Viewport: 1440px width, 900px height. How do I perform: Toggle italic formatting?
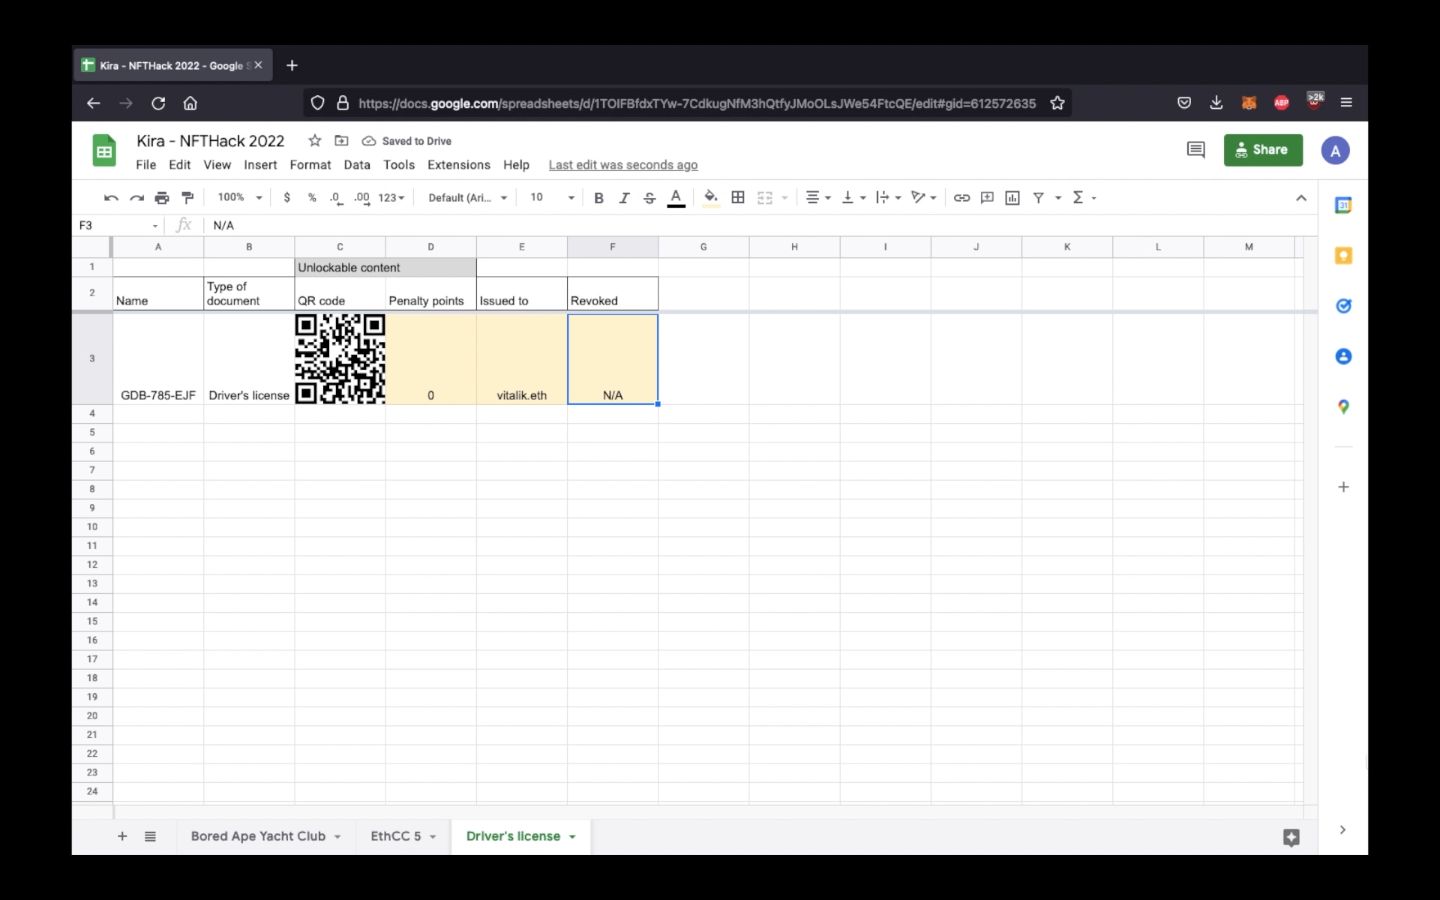pyautogui.click(x=624, y=198)
